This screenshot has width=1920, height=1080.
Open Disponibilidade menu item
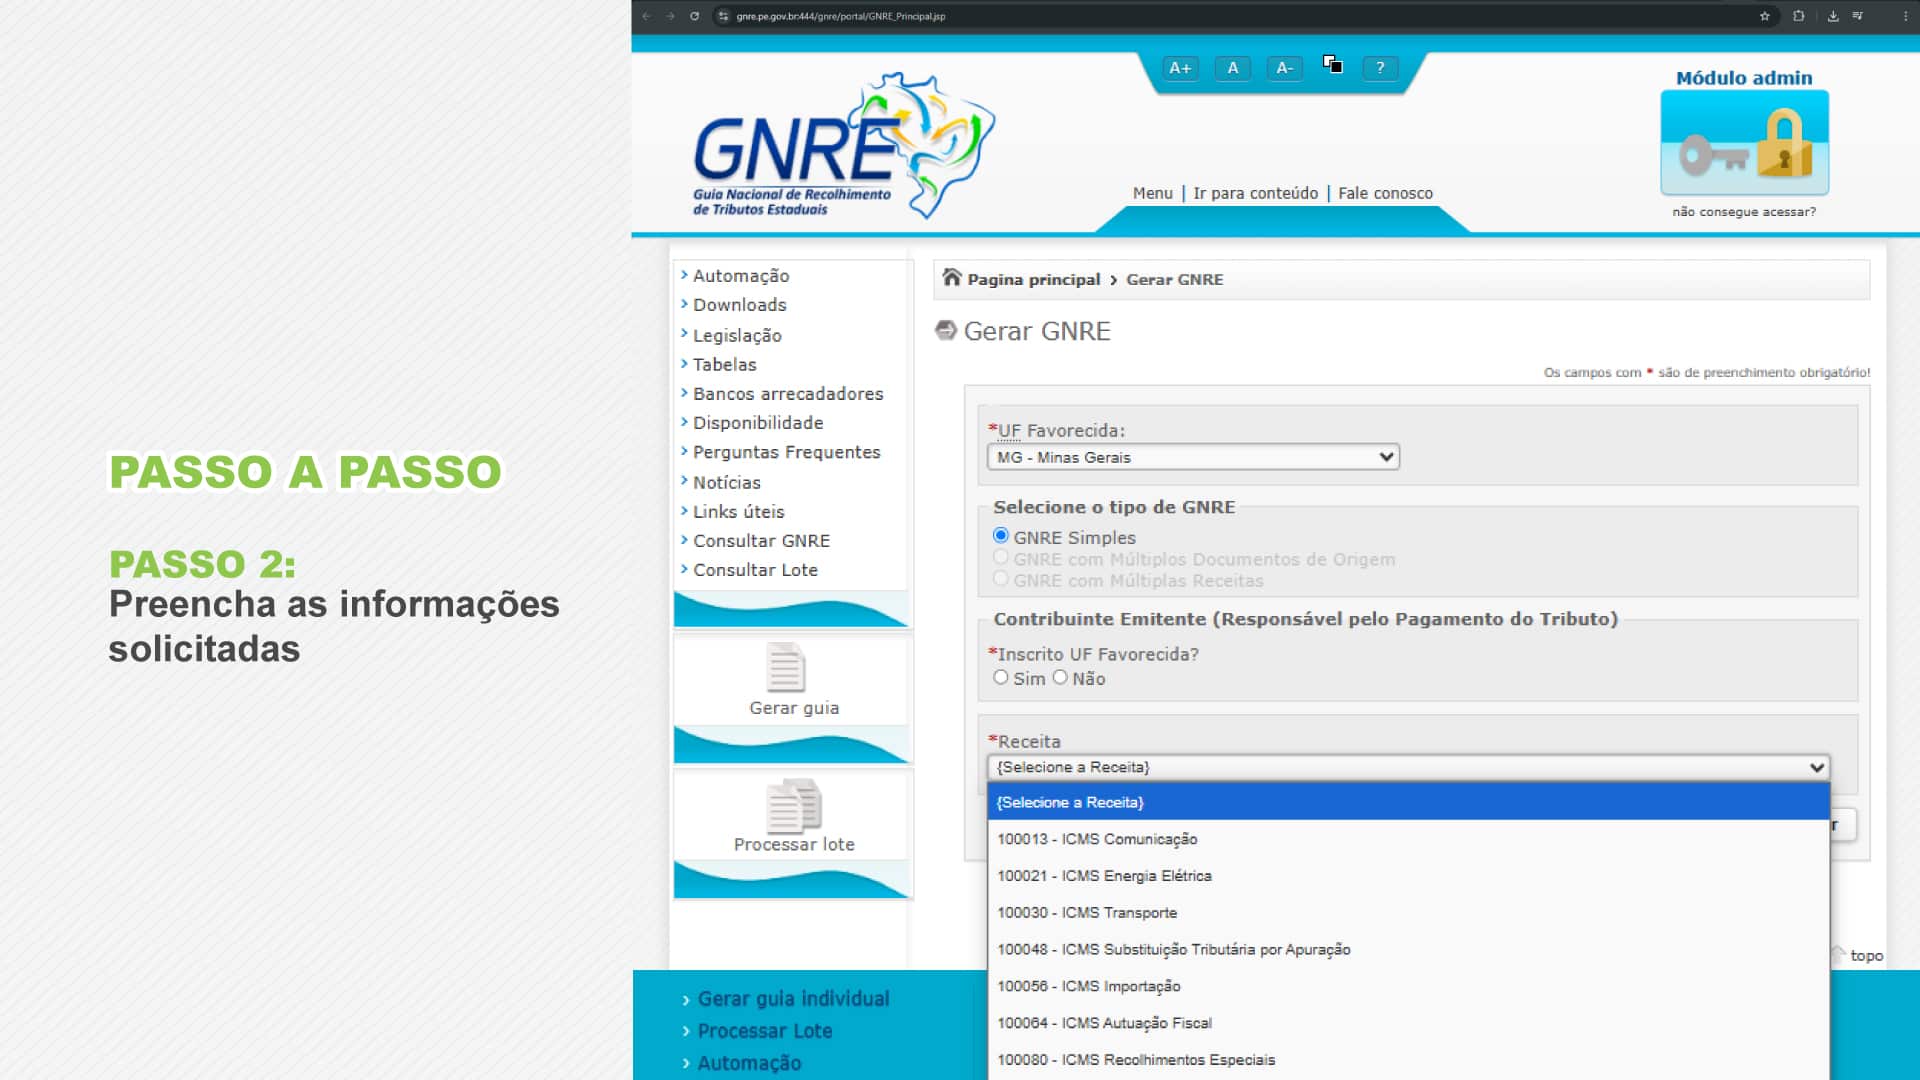click(758, 423)
